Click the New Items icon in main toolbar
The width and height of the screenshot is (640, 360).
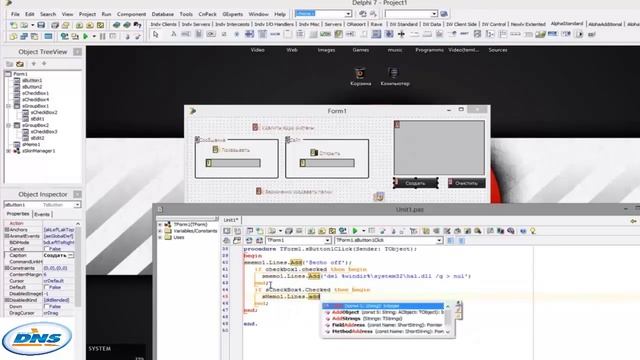[x=14, y=25]
